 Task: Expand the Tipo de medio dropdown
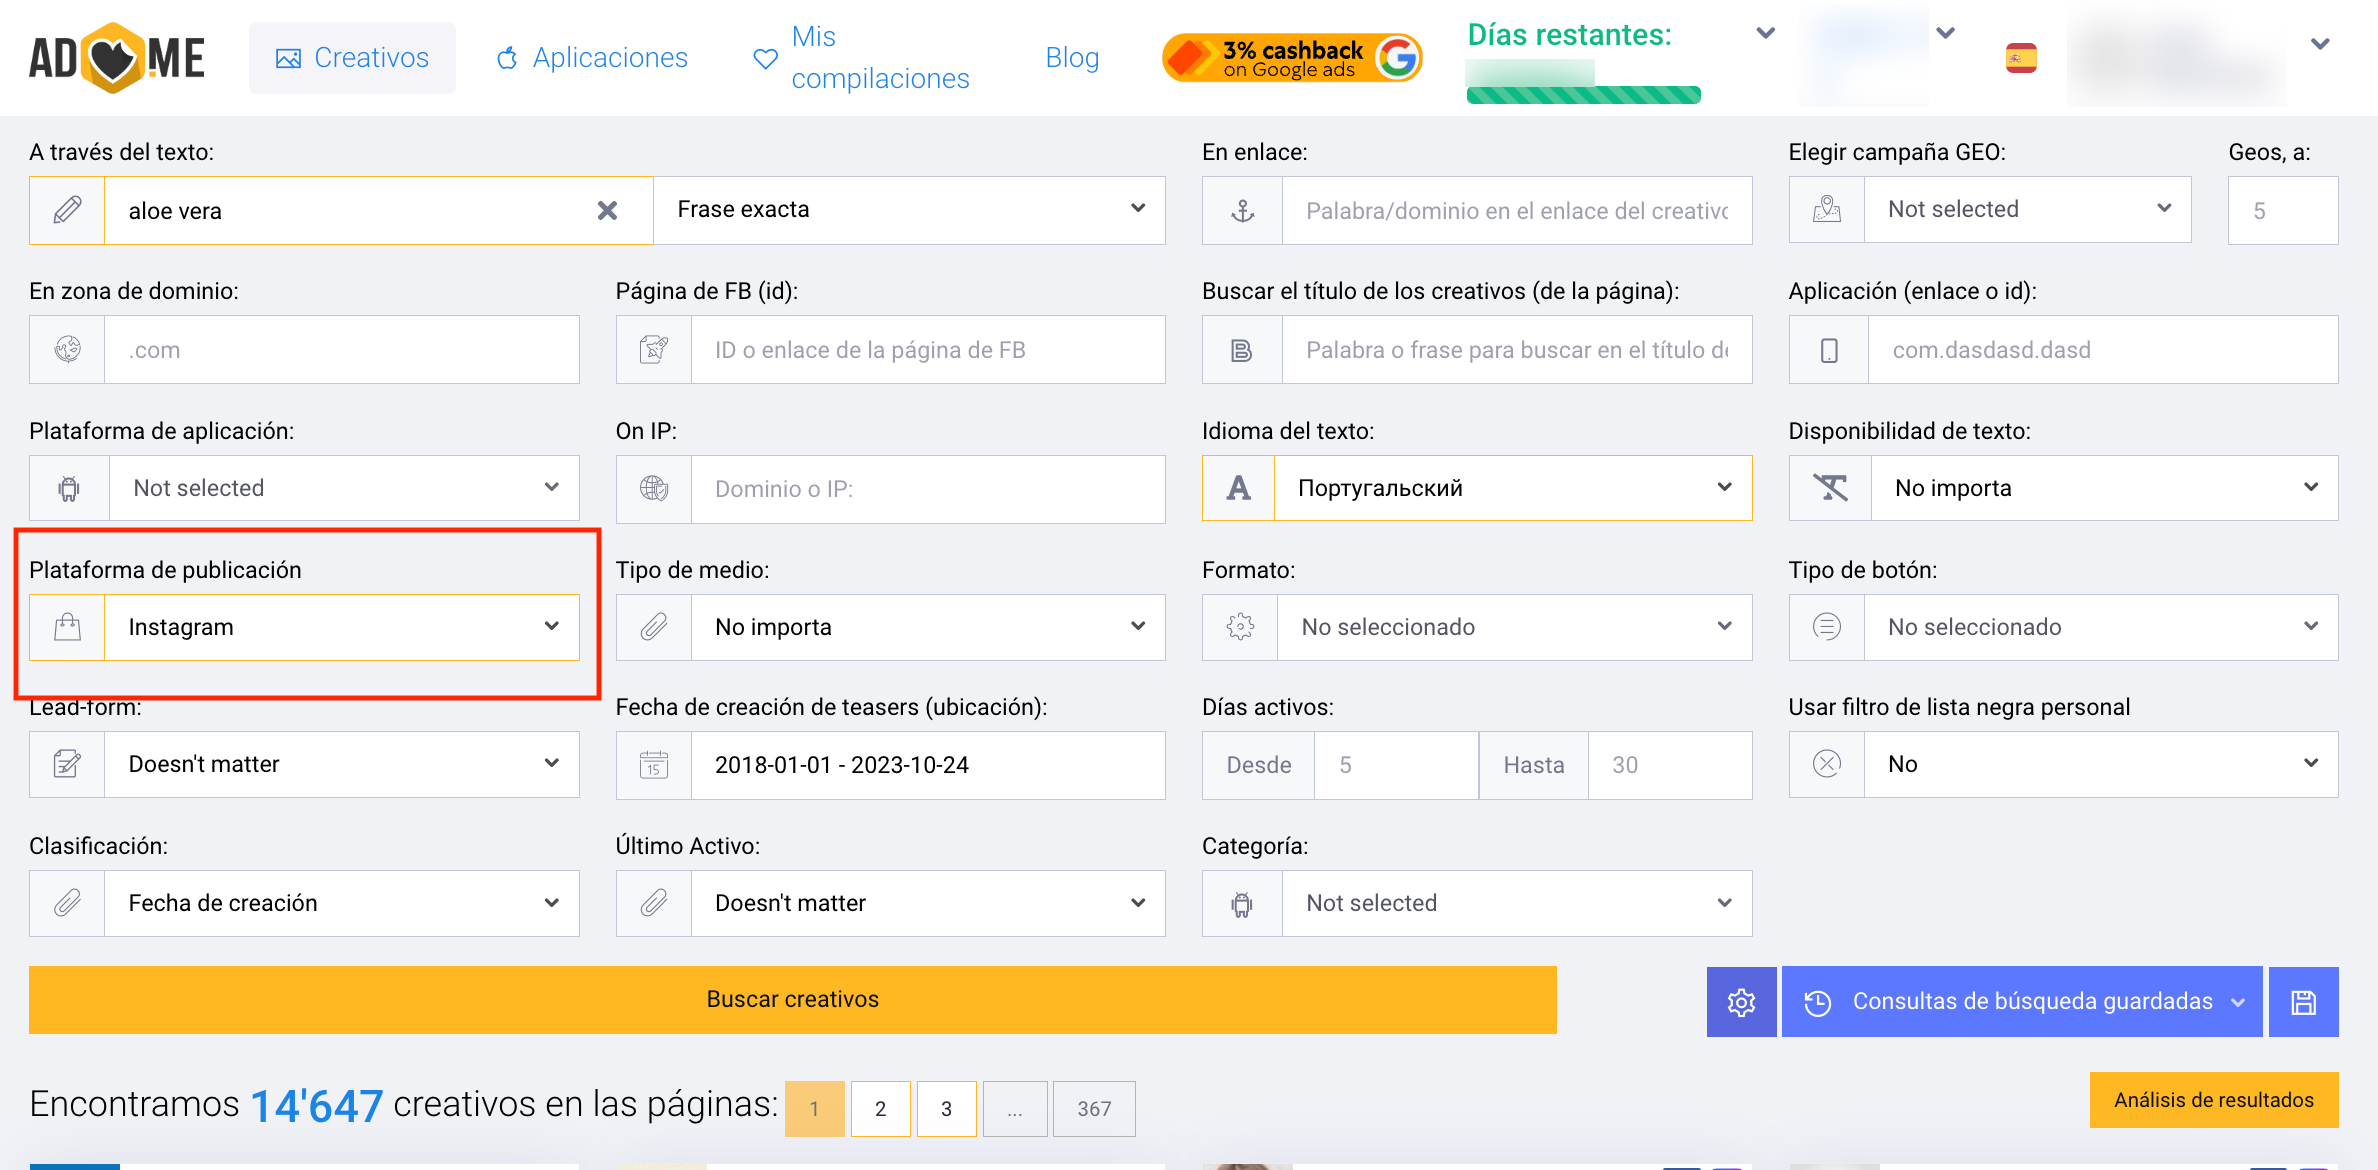point(927,627)
